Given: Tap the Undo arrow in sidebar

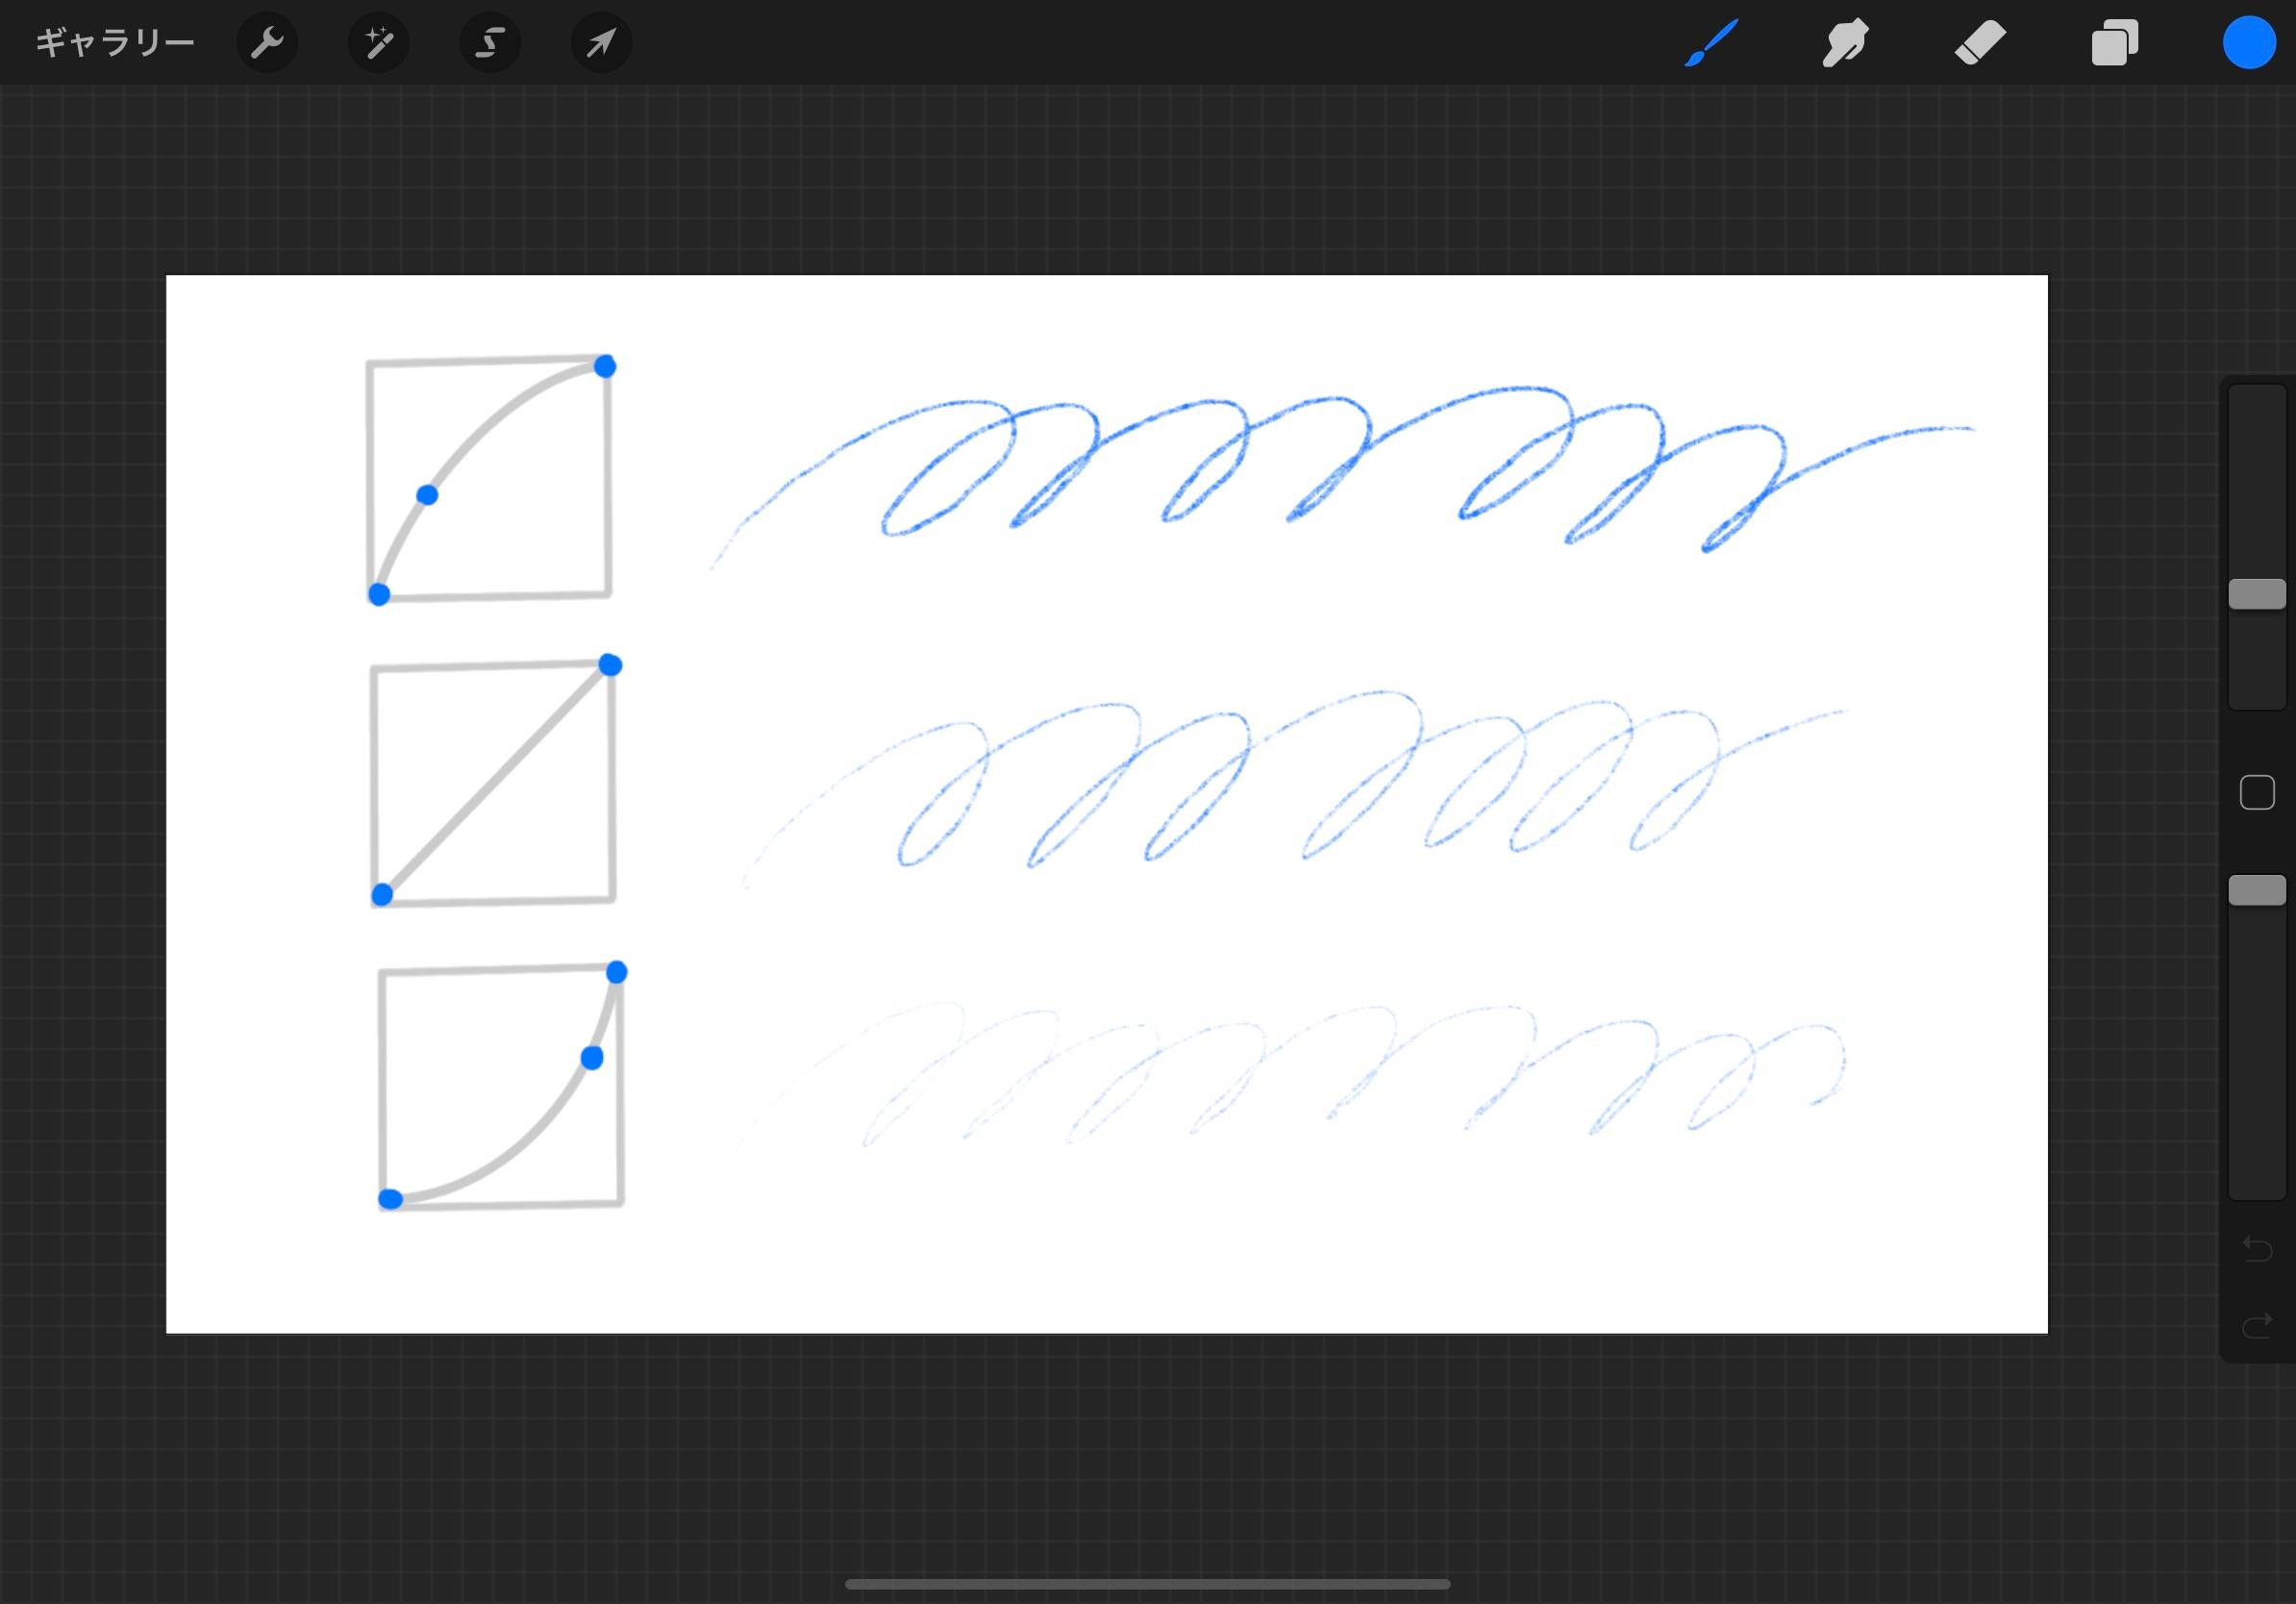Looking at the screenshot, I should (2257, 1248).
